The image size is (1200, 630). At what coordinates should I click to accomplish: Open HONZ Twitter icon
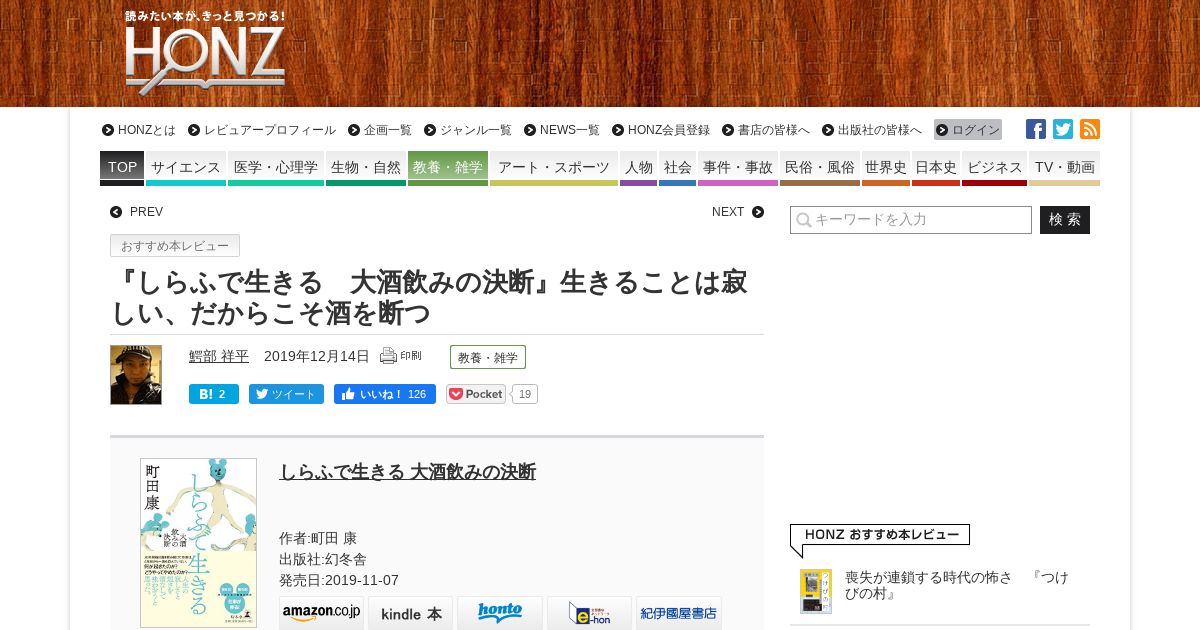click(1063, 129)
